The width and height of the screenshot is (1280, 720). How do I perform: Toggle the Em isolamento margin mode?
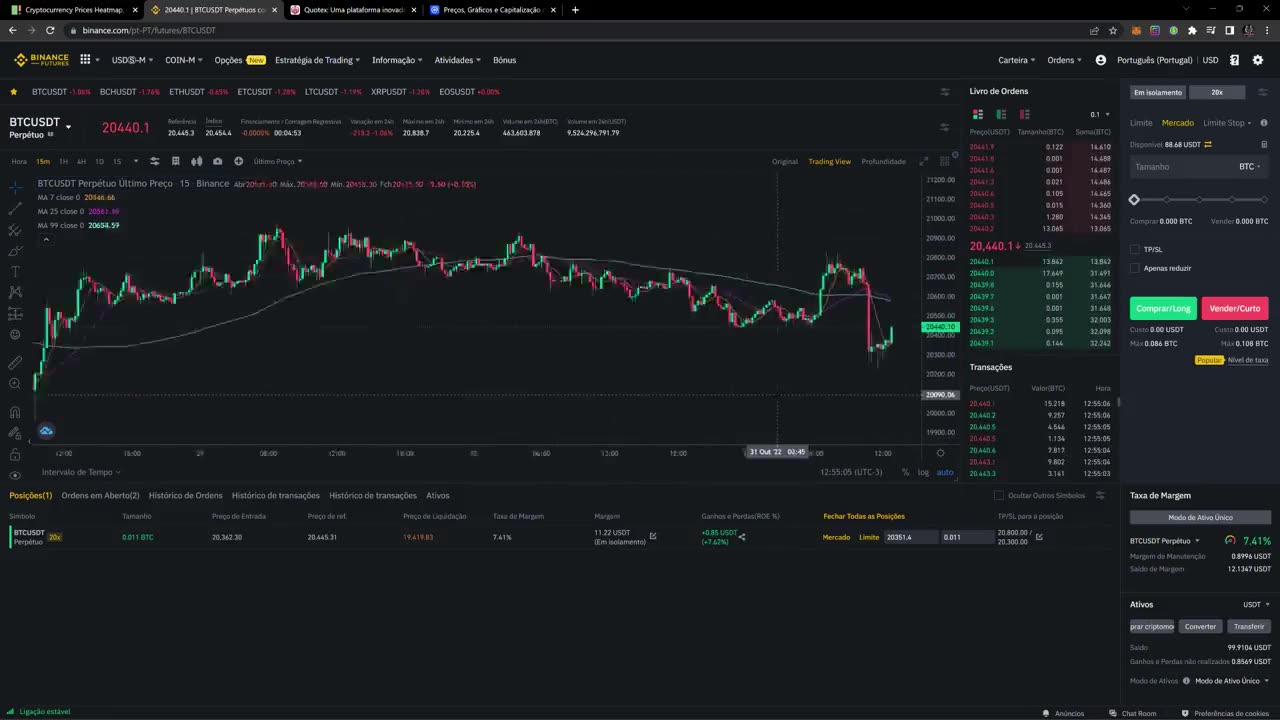[x=1157, y=92]
